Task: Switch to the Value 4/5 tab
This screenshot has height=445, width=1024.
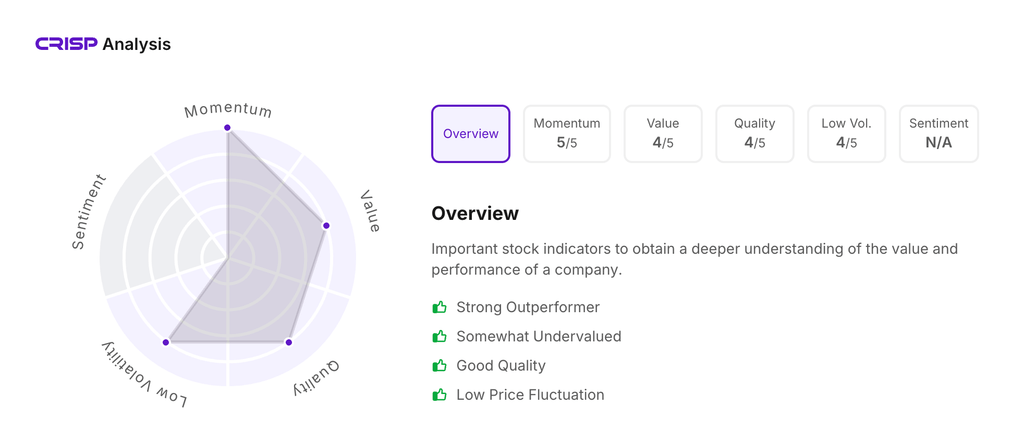Action: coord(663,134)
